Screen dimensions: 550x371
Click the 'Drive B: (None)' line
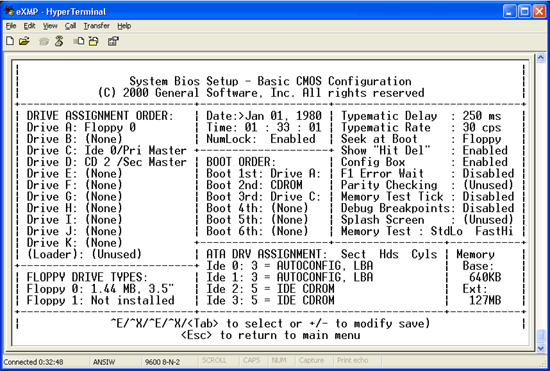[x=74, y=139]
